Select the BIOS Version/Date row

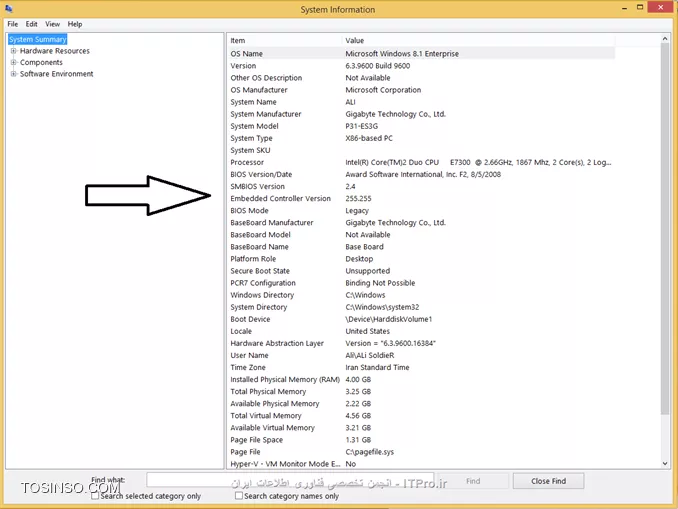[x=421, y=175]
